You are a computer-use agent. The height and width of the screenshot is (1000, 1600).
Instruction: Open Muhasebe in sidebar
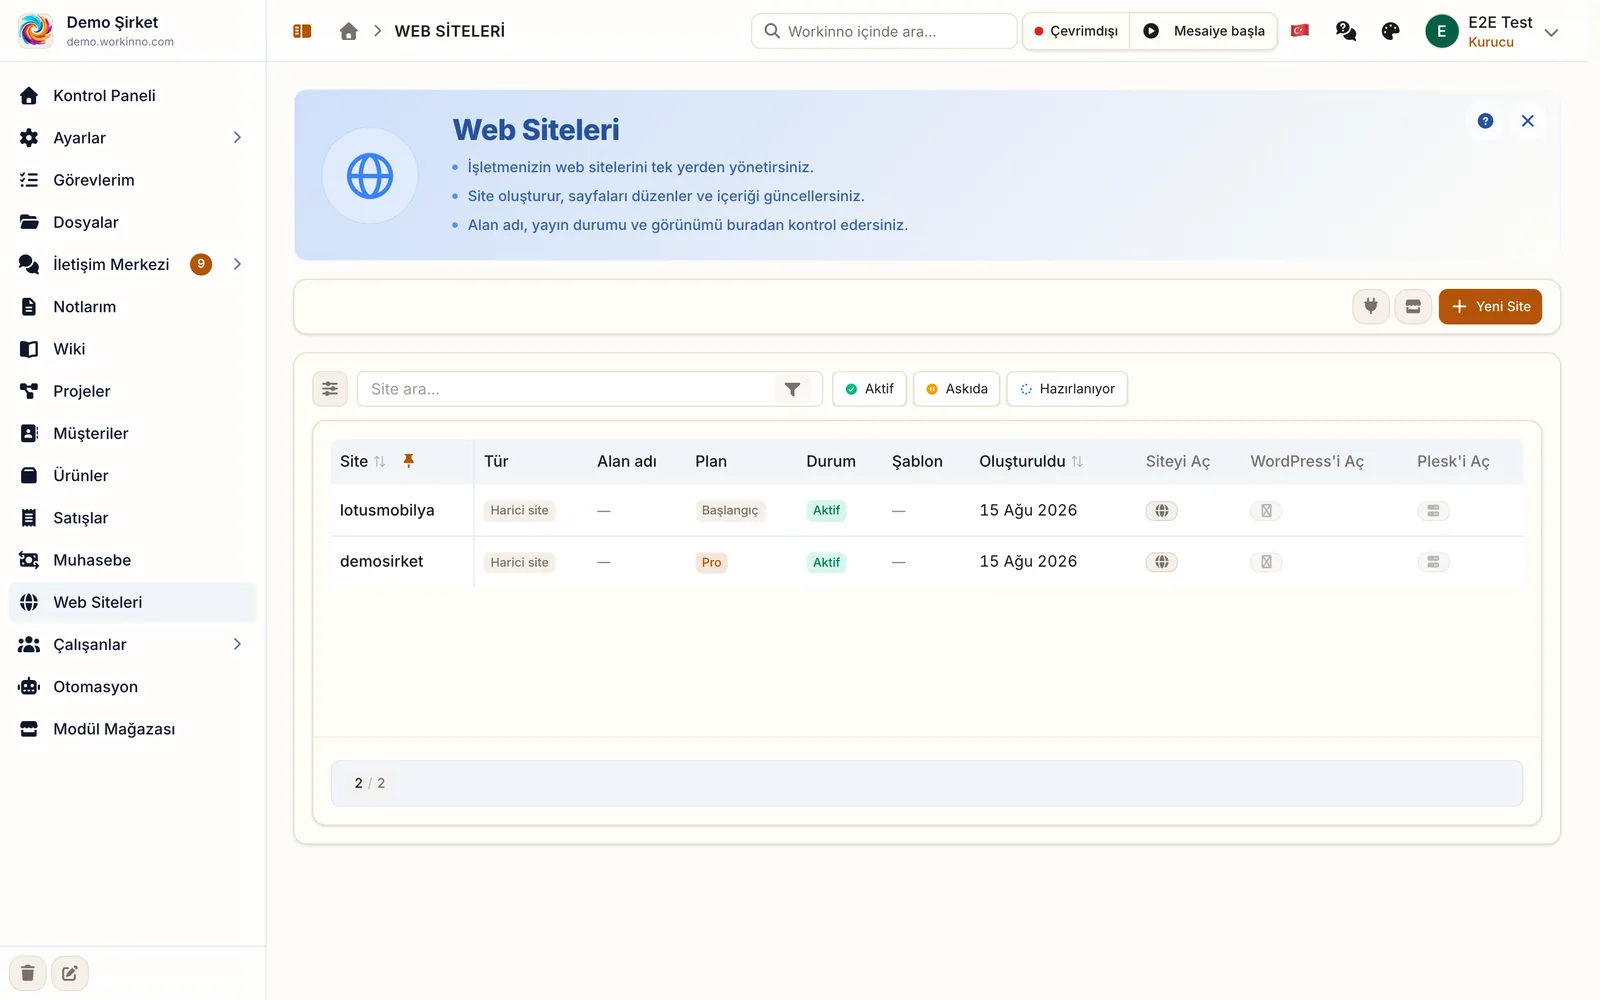tap(132, 560)
